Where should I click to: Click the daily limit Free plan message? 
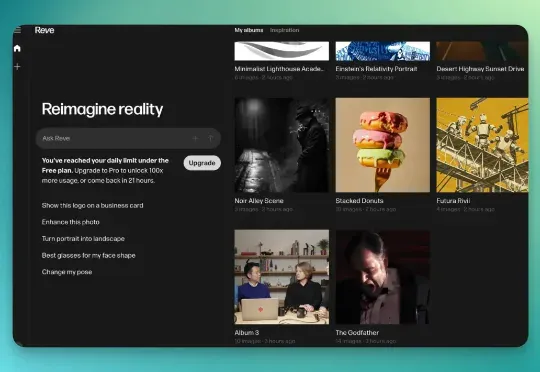tap(105, 170)
